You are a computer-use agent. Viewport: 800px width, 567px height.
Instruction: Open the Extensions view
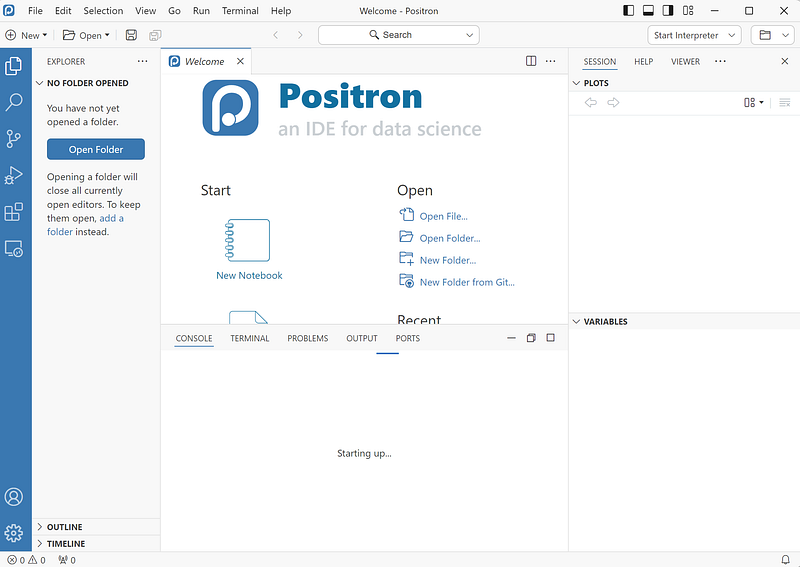coord(14,212)
